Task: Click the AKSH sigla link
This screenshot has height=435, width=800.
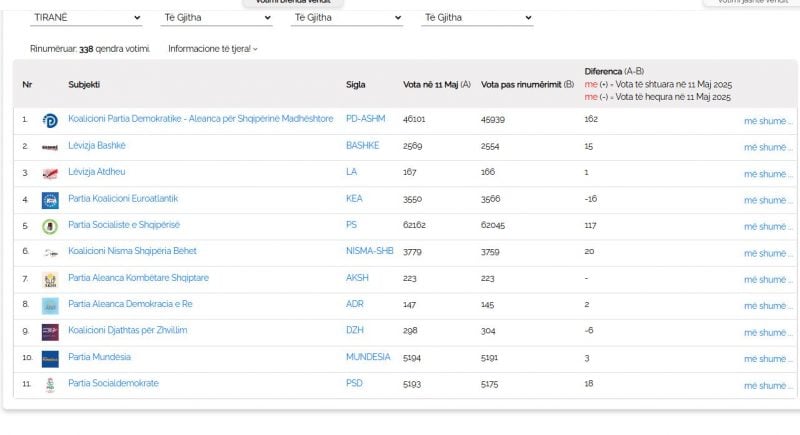Action: [x=357, y=278]
